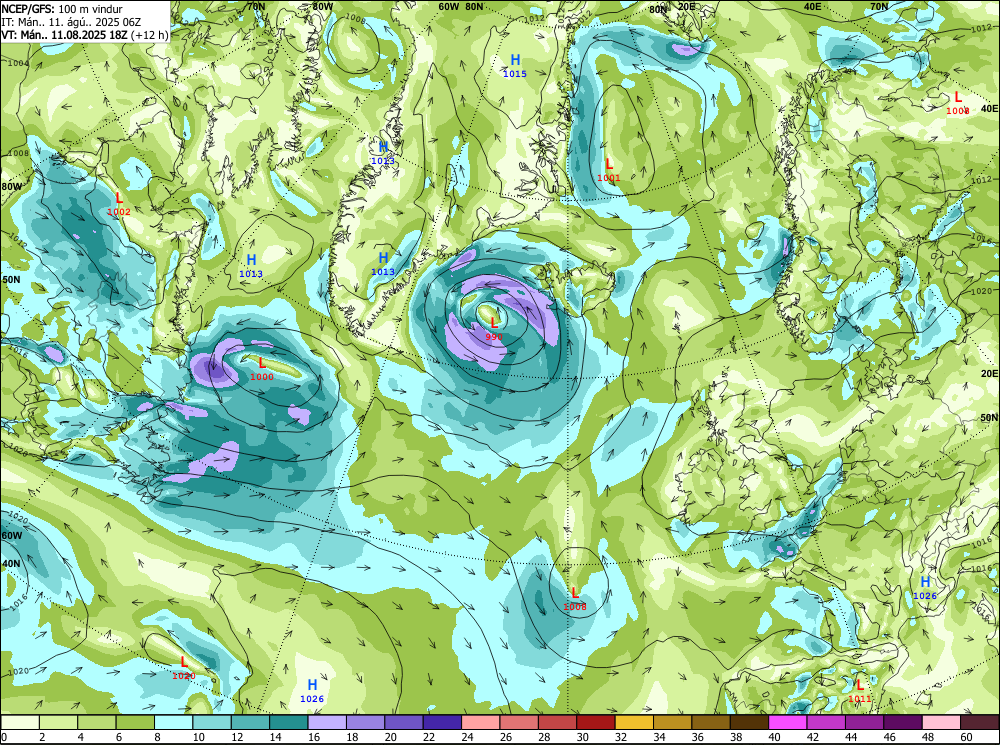The width and height of the screenshot is (1000, 745).
Task: Click the pale yellow 0–2 legend swatch
Action: pyautogui.click(x=20, y=722)
